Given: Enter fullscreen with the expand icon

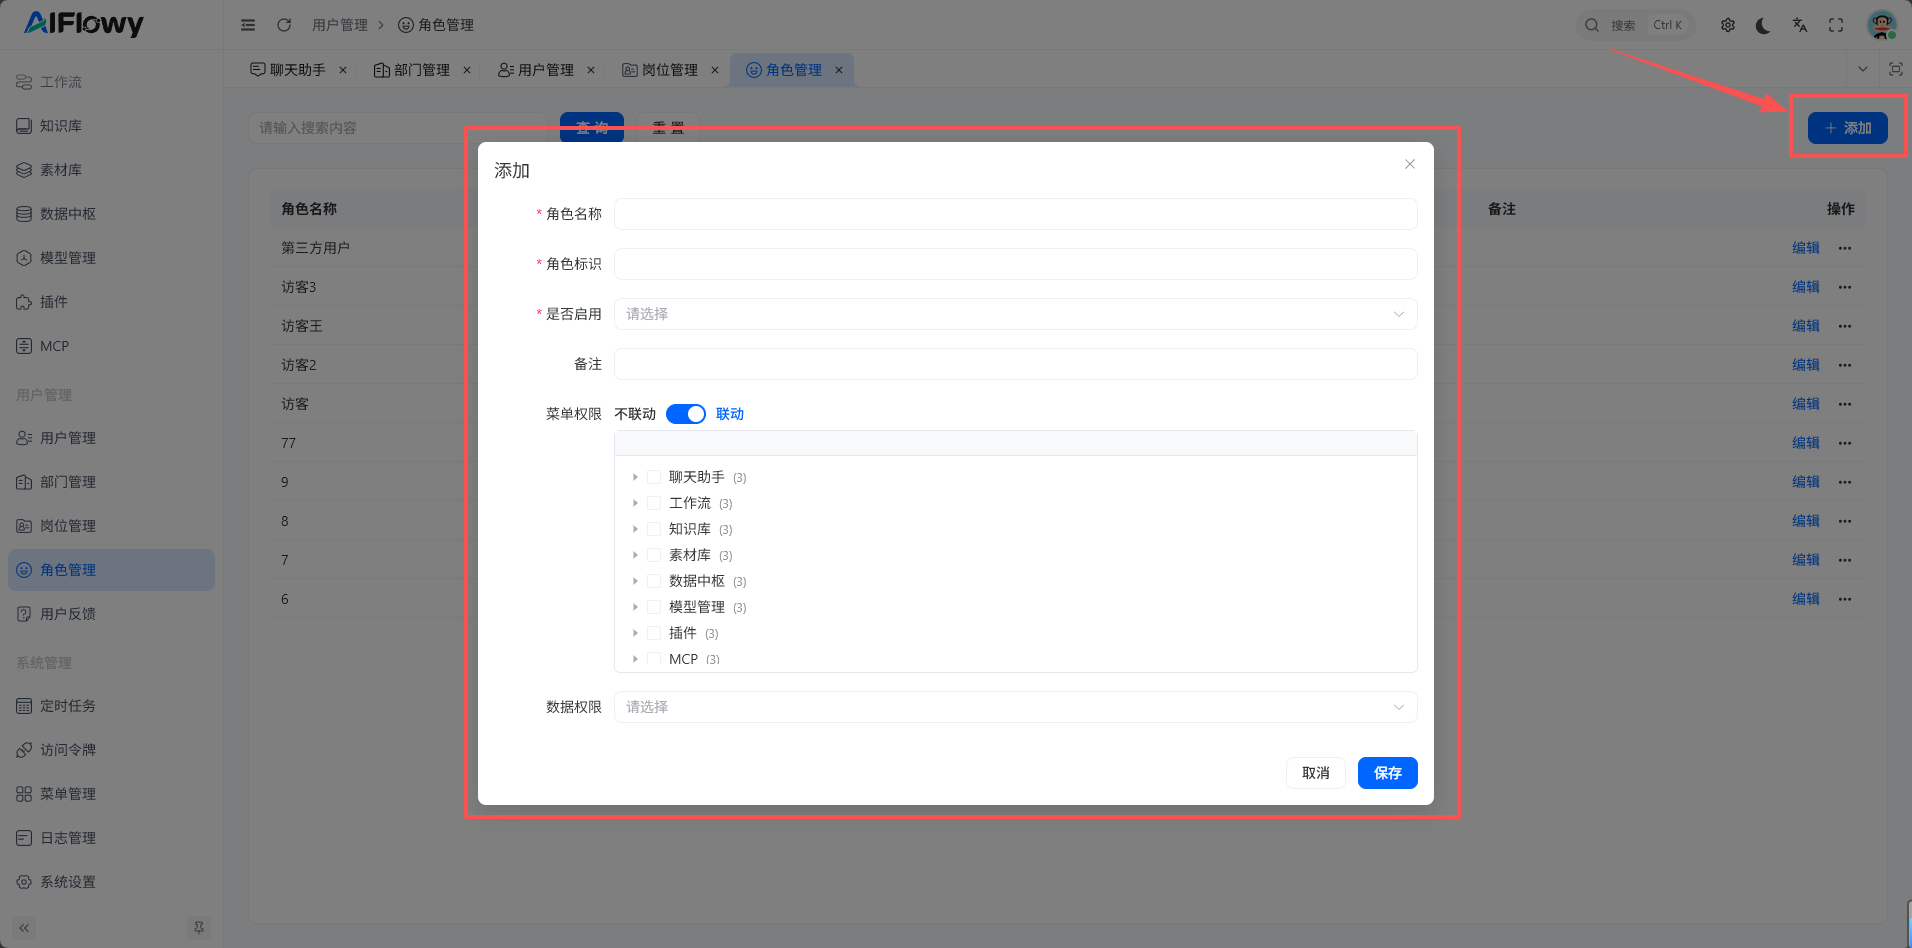Looking at the screenshot, I should [1836, 25].
